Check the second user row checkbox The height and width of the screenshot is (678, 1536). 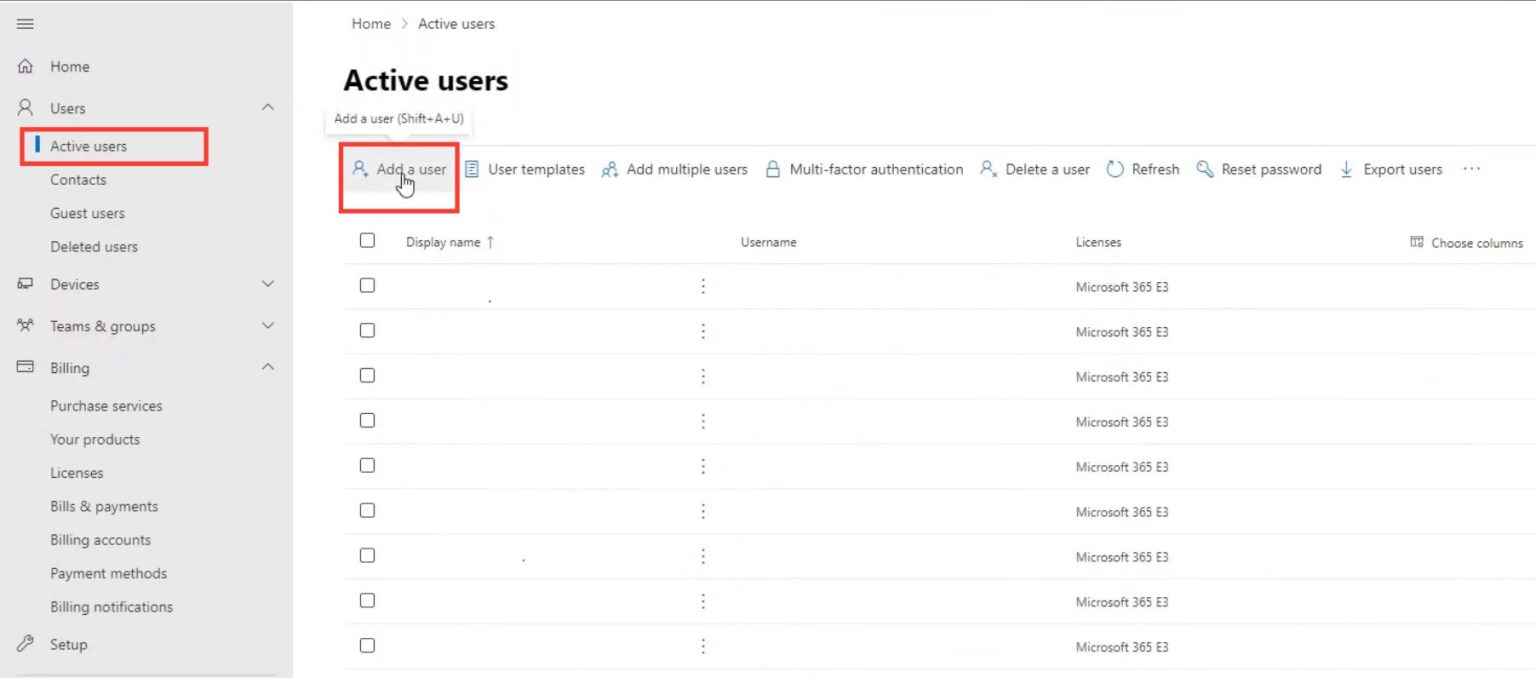[x=367, y=330]
